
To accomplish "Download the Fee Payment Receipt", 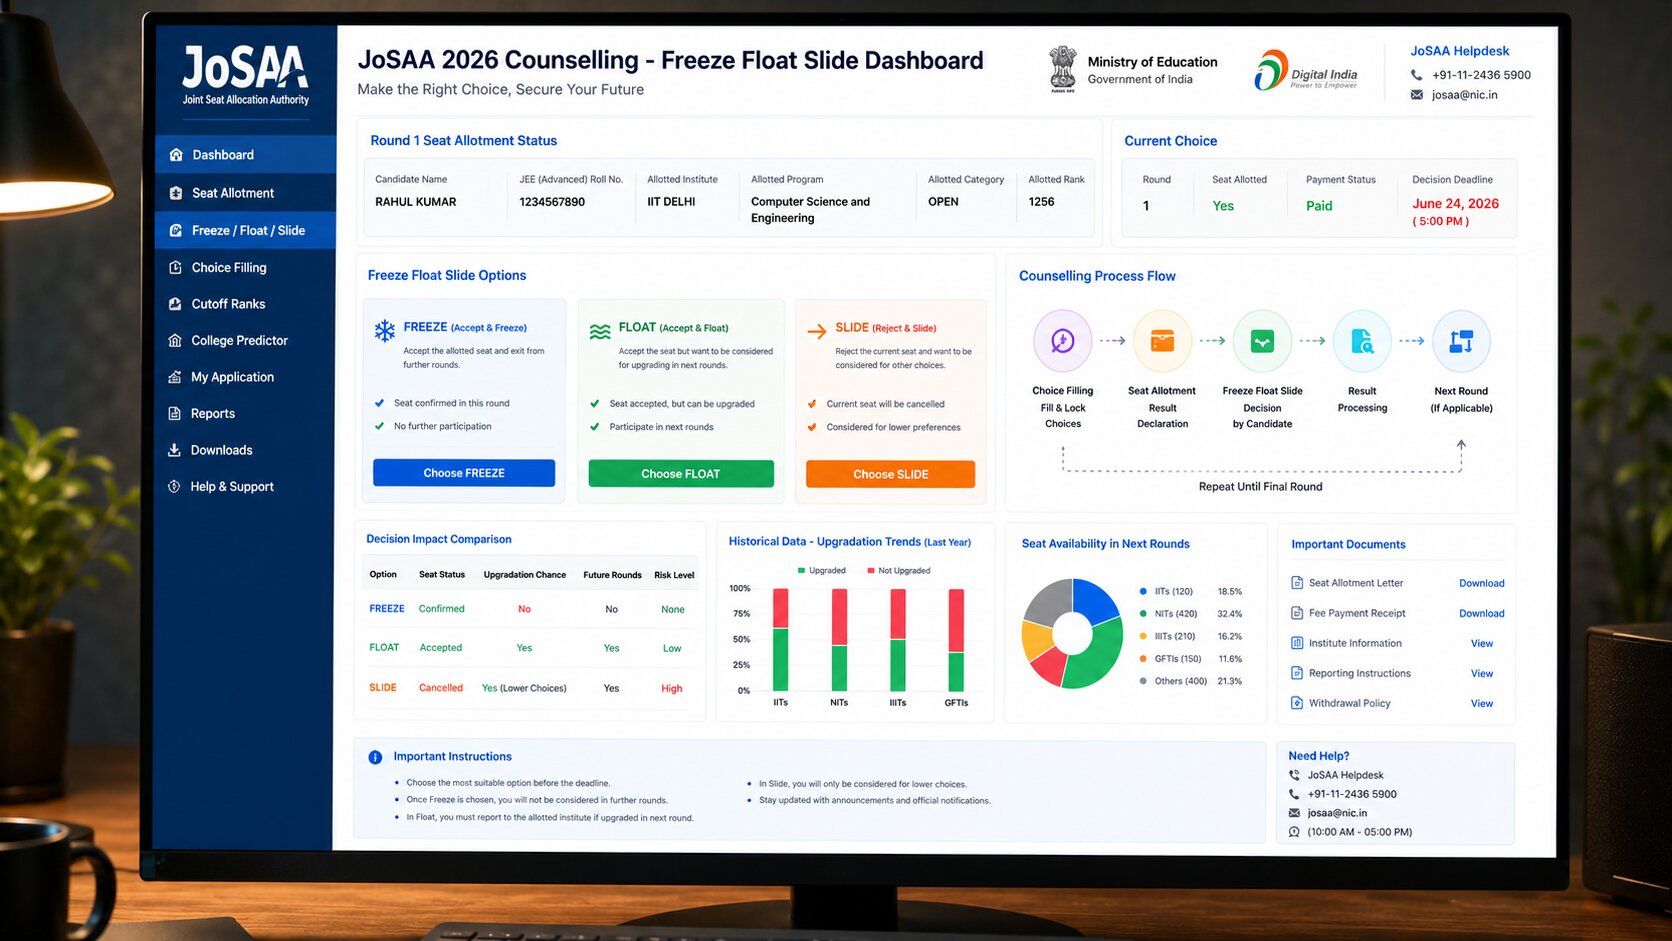I will pyautogui.click(x=1481, y=613).
